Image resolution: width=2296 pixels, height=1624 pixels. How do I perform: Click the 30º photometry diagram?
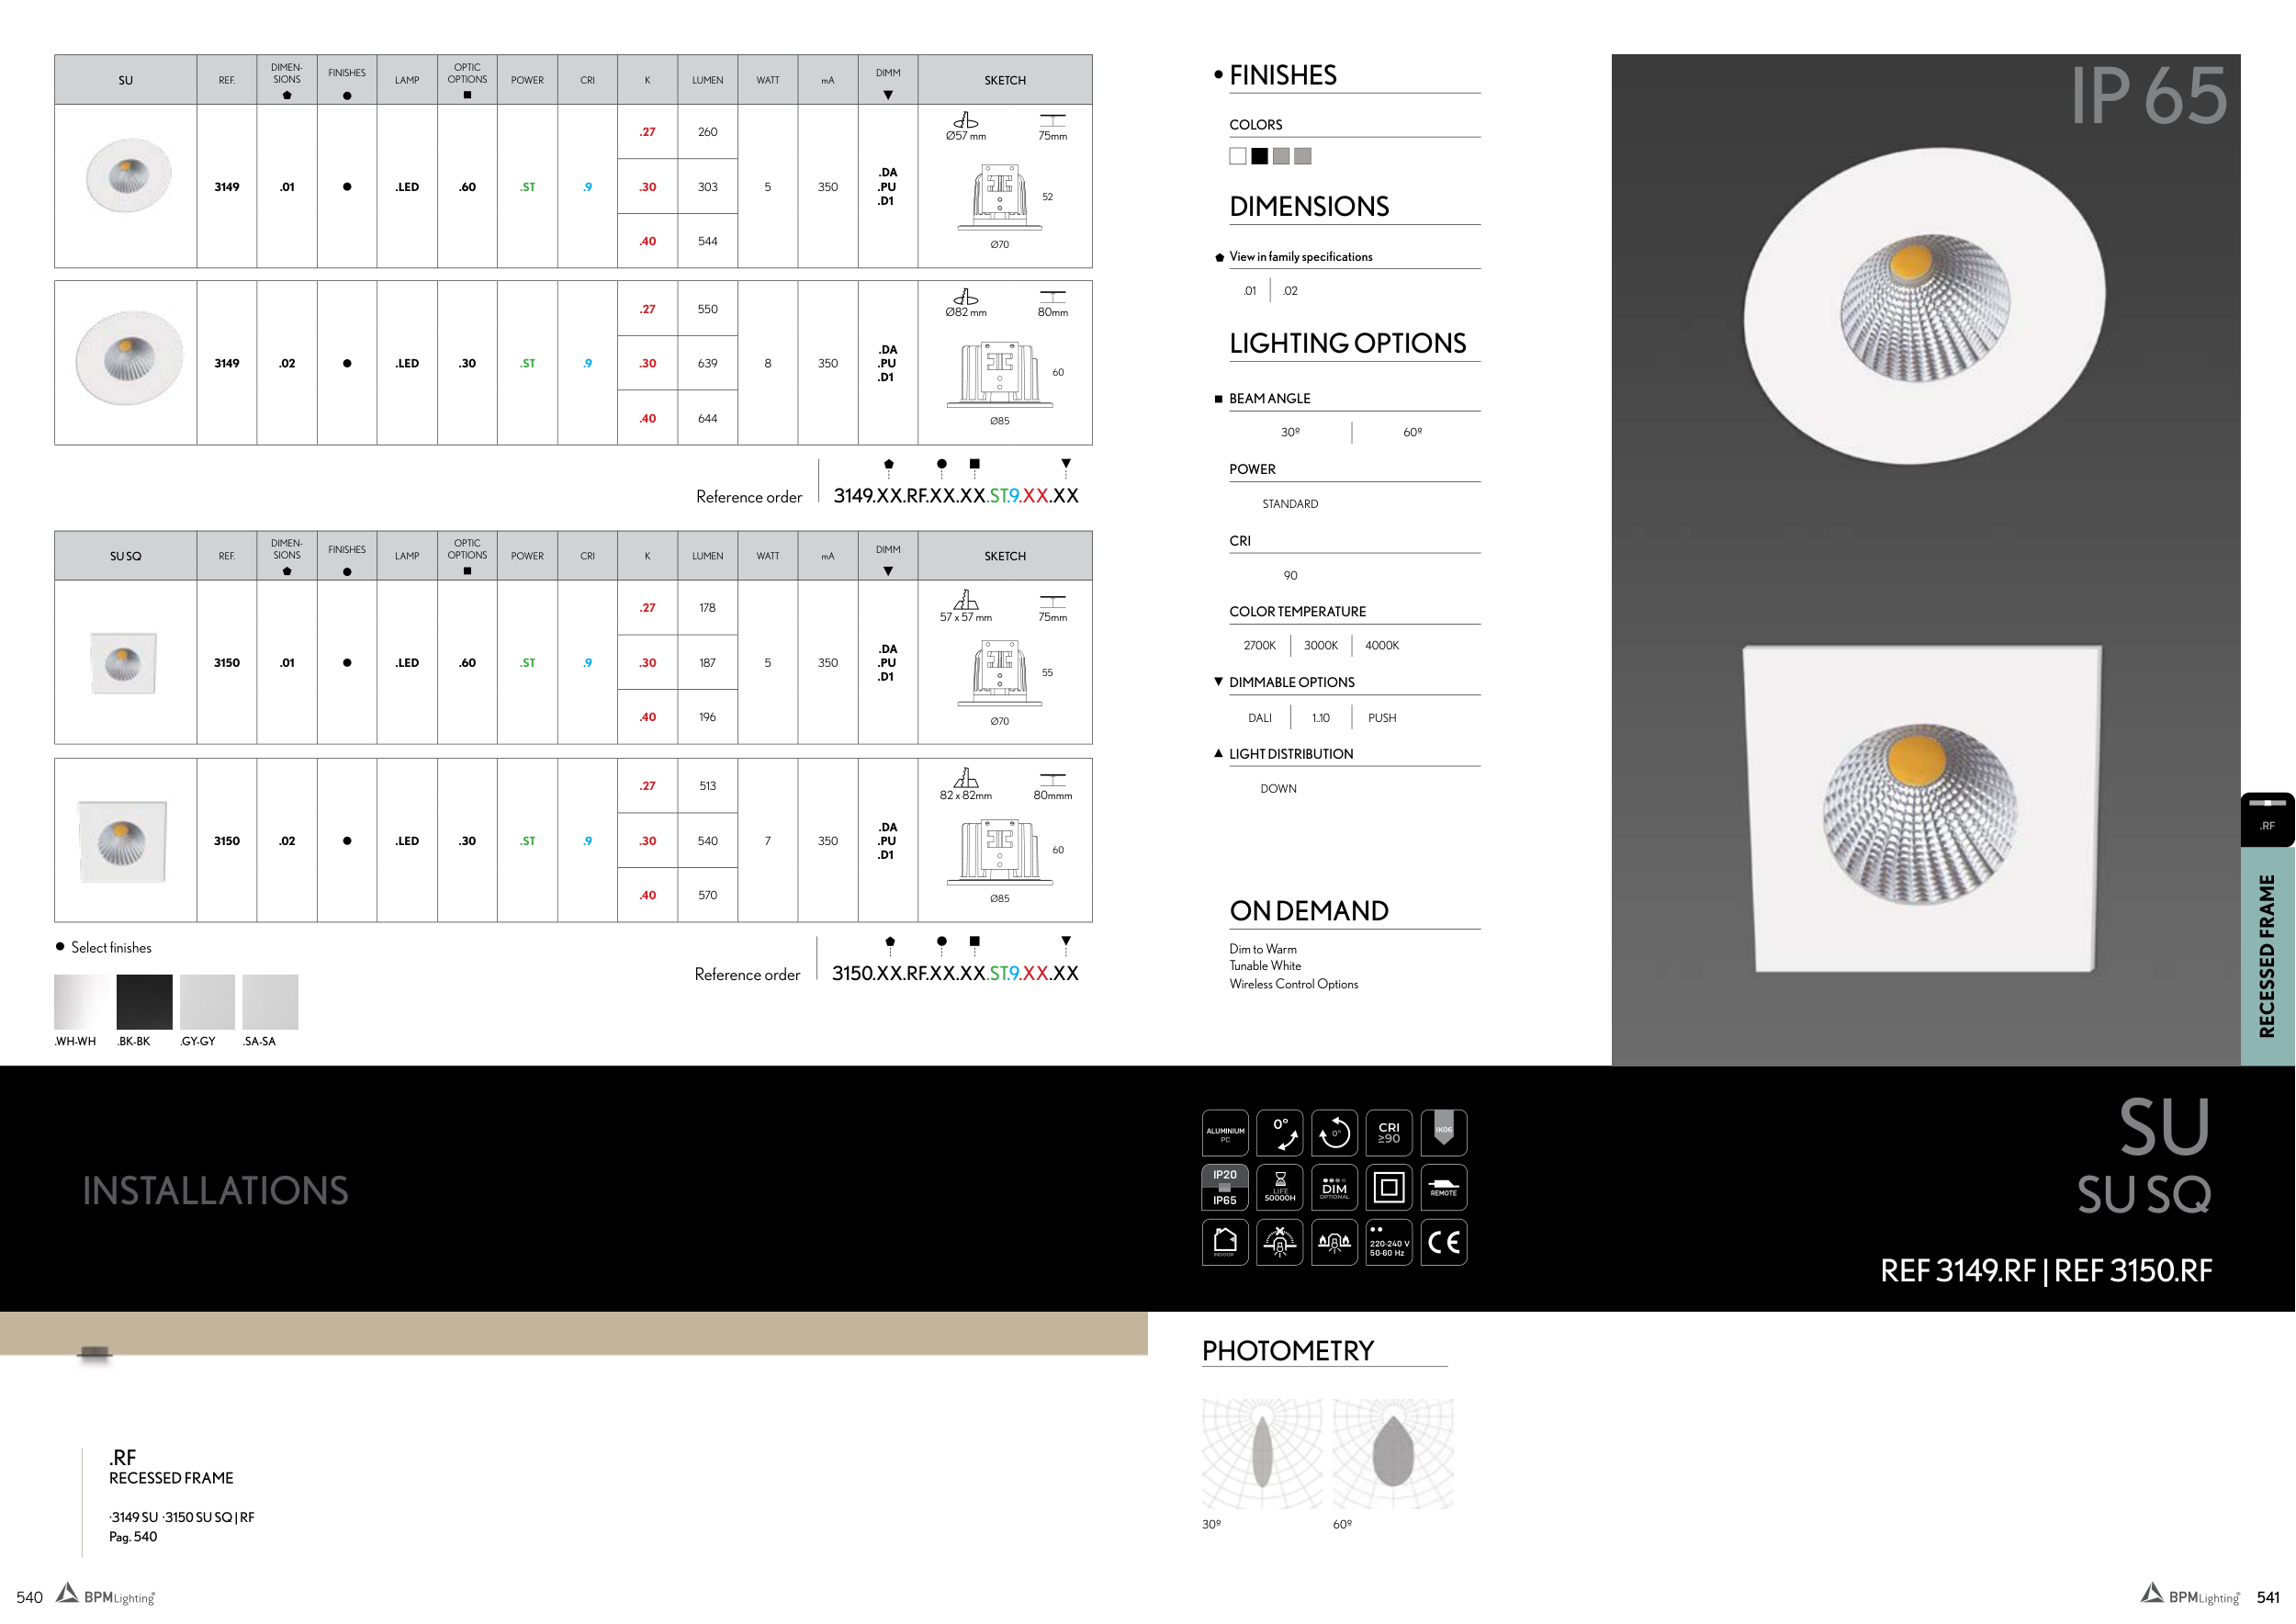click(x=1261, y=1454)
